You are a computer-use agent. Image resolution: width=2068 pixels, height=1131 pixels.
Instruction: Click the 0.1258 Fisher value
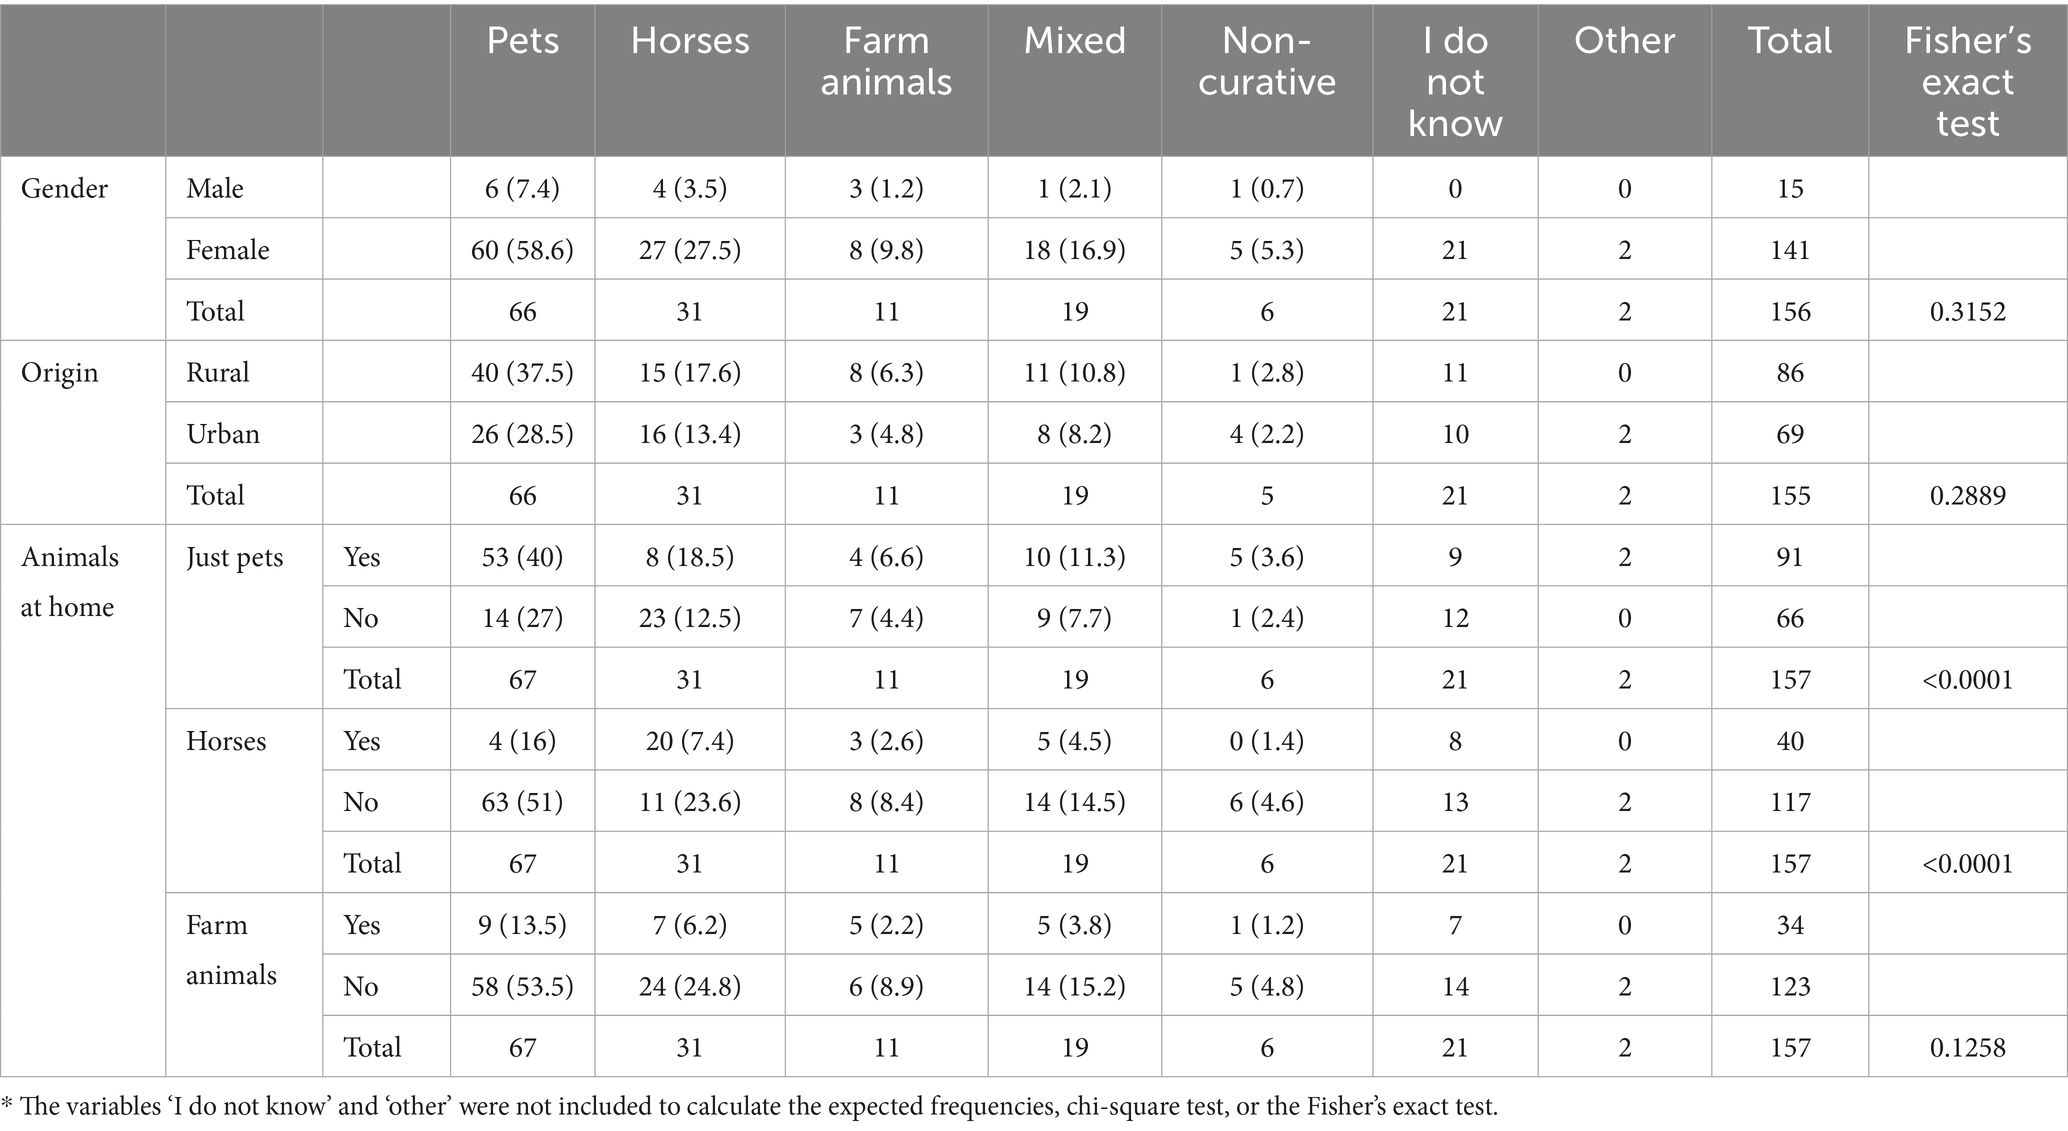tap(1967, 1047)
